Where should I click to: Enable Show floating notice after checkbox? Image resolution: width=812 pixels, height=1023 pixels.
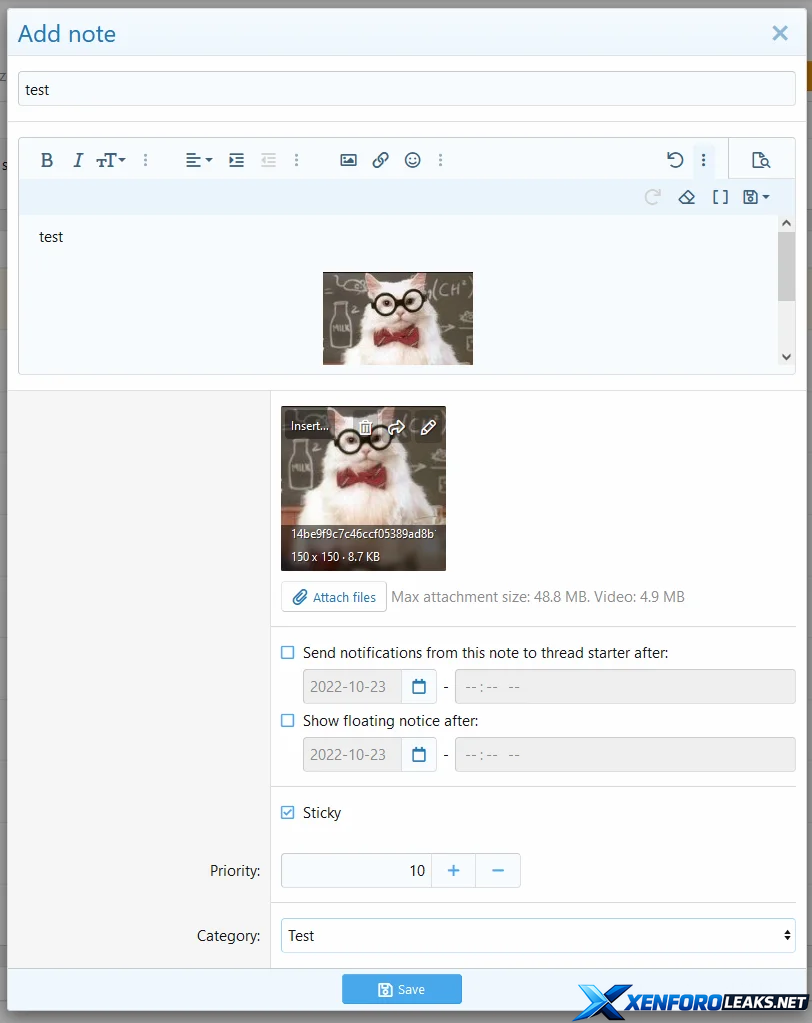pyautogui.click(x=288, y=721)
